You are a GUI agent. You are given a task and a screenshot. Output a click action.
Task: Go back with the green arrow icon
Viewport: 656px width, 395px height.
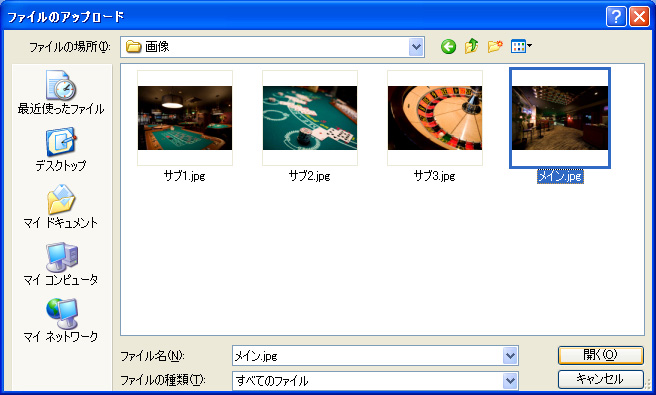[x=448, y=46]
